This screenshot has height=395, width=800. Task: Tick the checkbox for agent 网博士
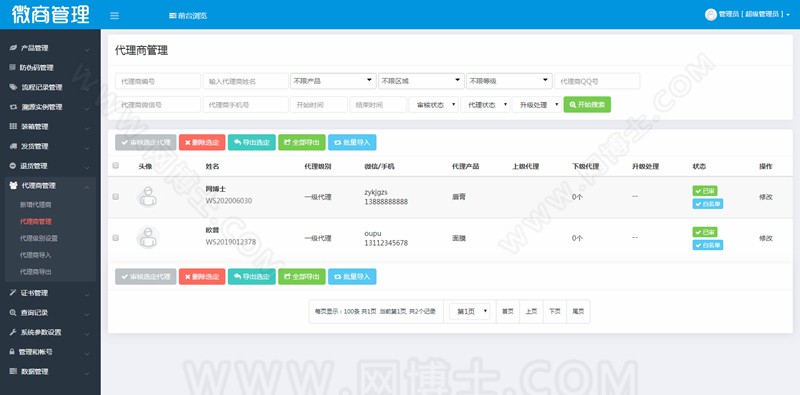(x=115, y=196)
